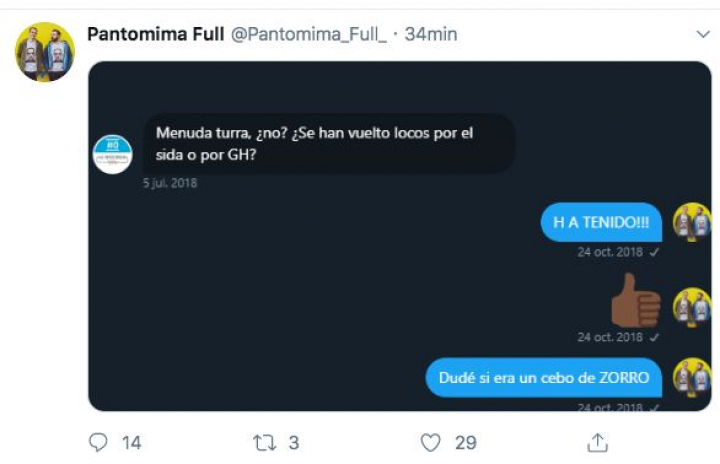This screenshot has width=720, height=464.
Task: Click the avatar next to the thumbs-up
Action: click(691, 307)
